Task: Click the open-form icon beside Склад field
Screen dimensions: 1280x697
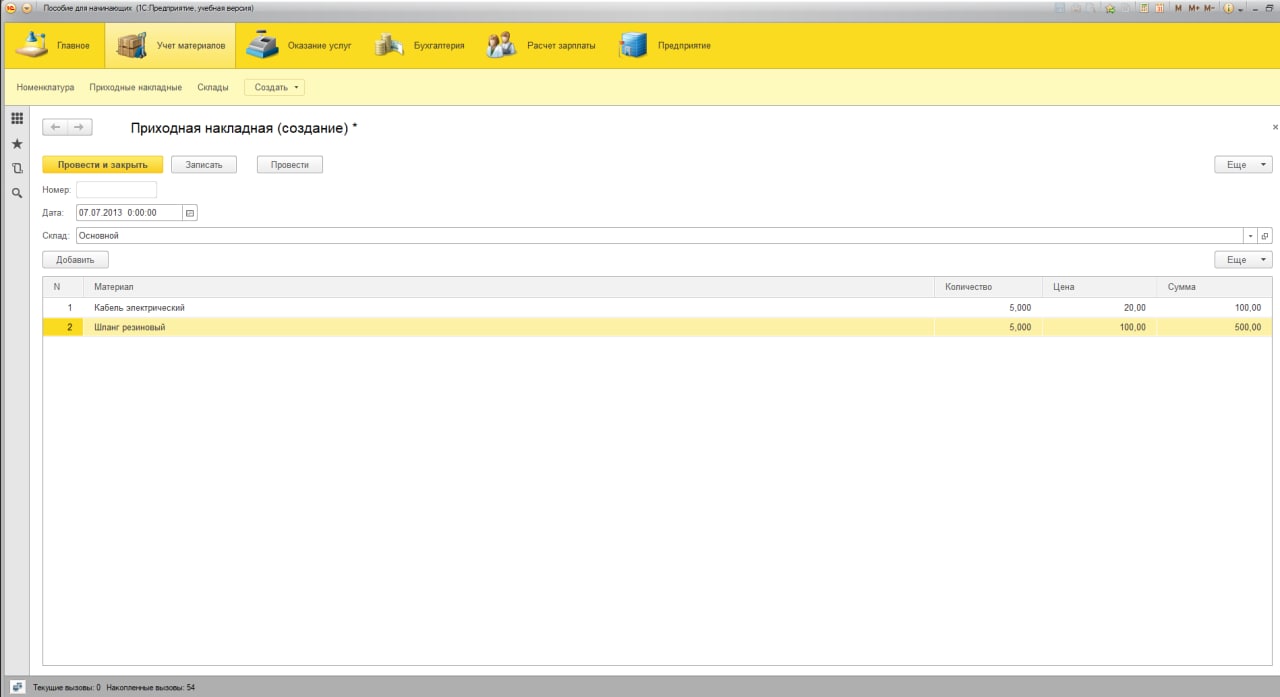Action: [1265, 236]
